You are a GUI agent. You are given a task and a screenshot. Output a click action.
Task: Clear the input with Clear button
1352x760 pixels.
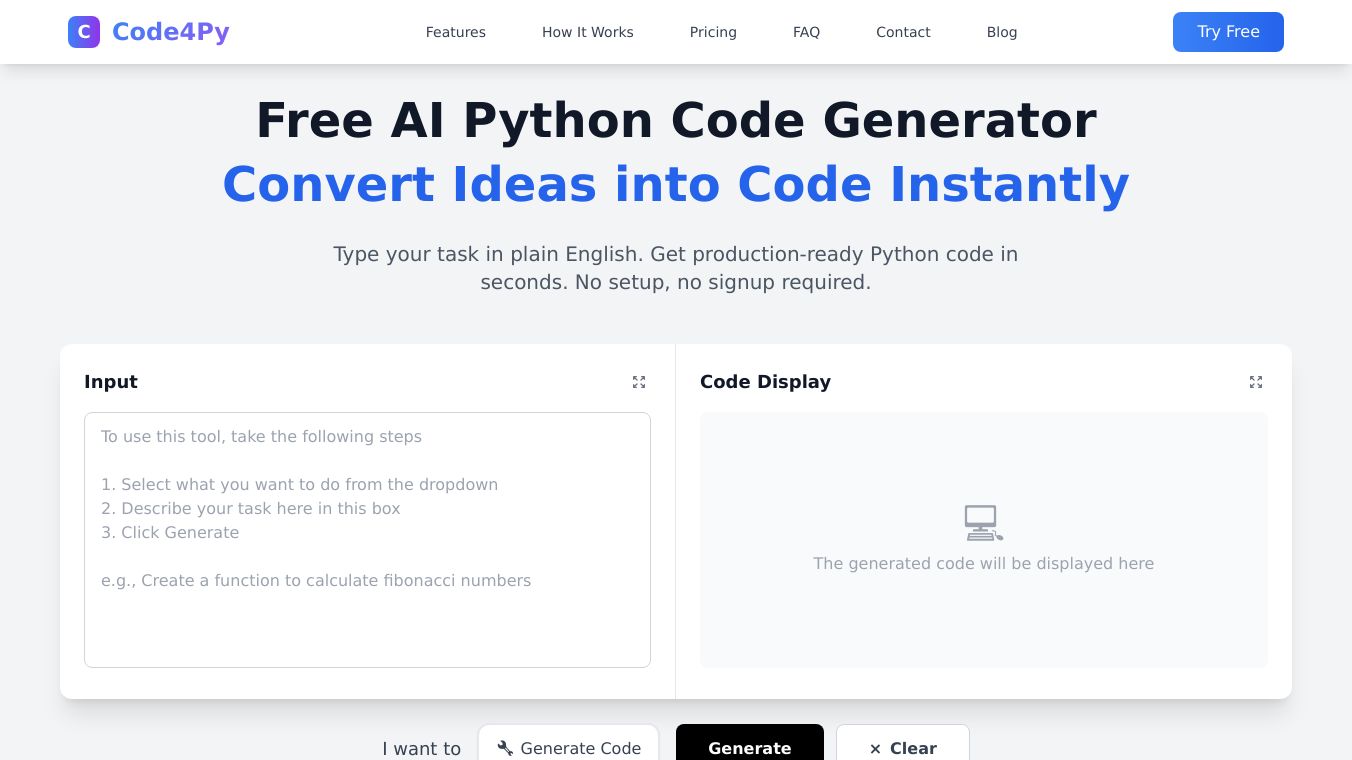[x=902, y=747]
